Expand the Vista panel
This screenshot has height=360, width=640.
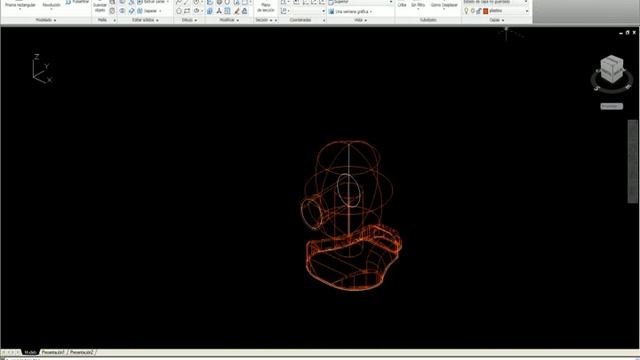(360, 20)
